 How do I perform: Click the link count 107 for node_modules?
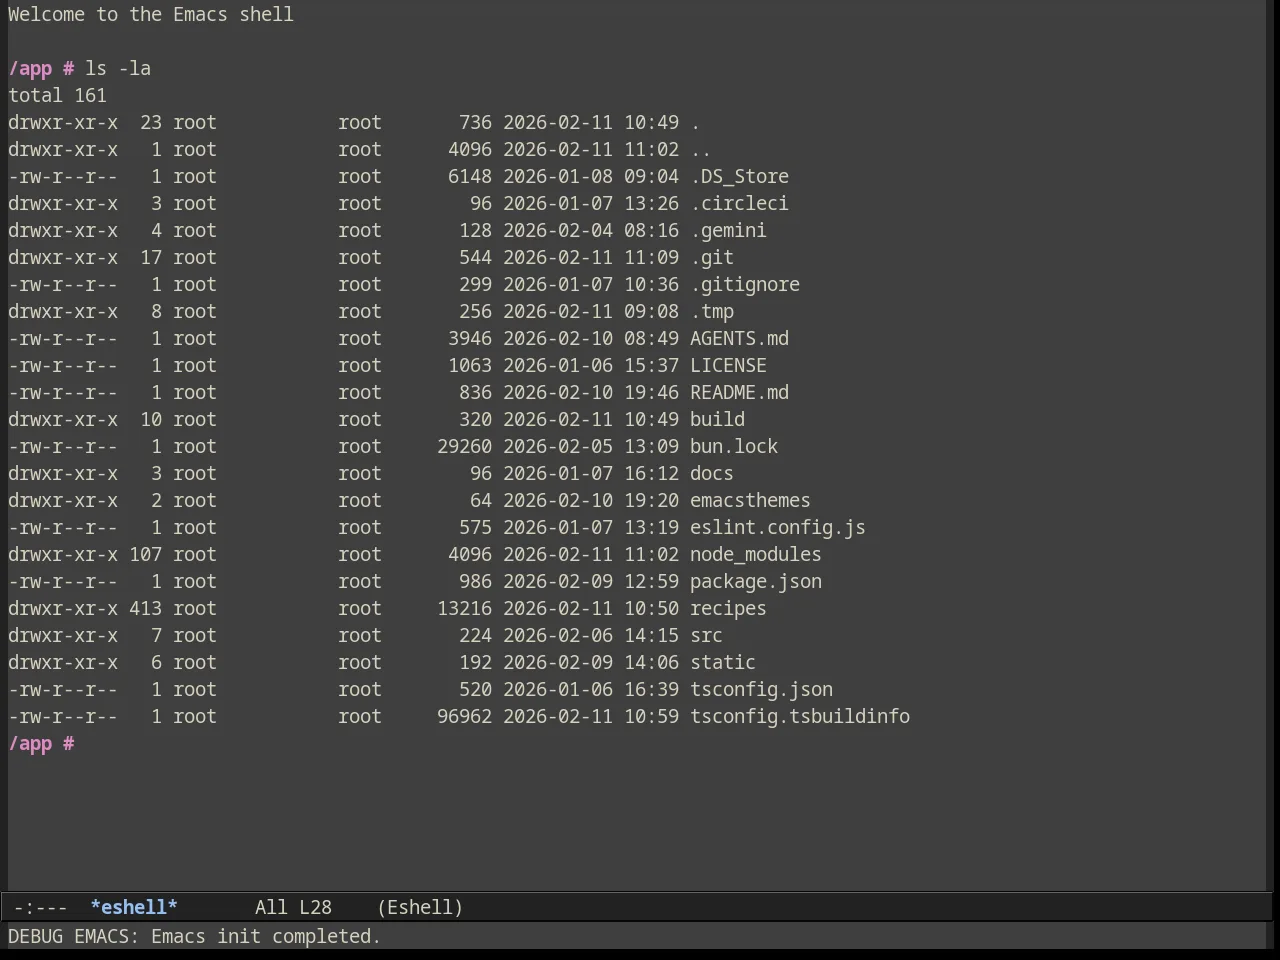pos(145,555)
